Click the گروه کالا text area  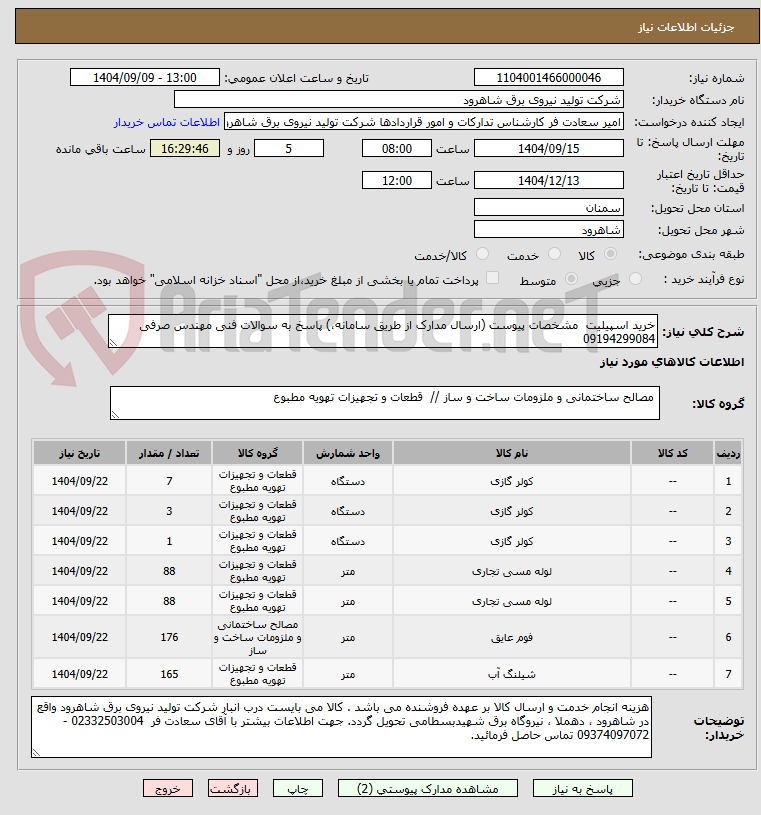pyautogui.click(x=385, y=403)
